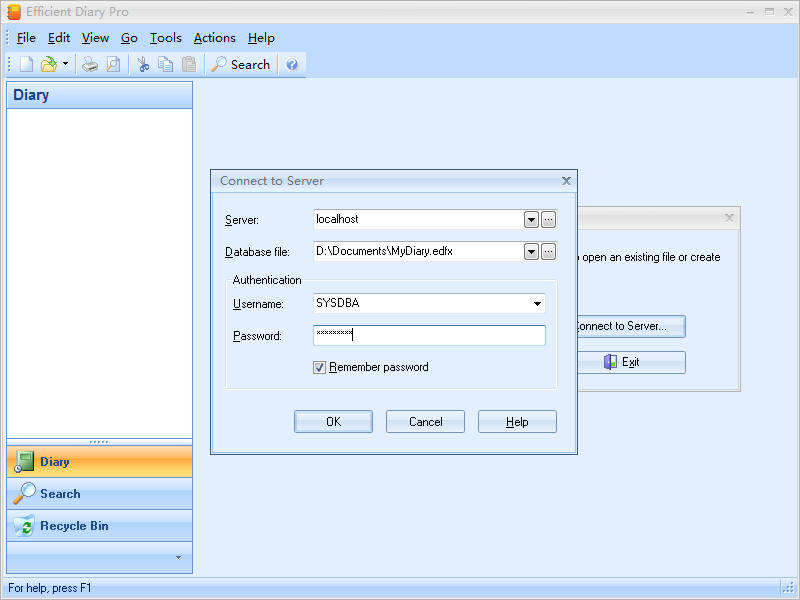800x600 pixels.
Task: Click the New document toolbar icon
Action: [x=27, y=64]
